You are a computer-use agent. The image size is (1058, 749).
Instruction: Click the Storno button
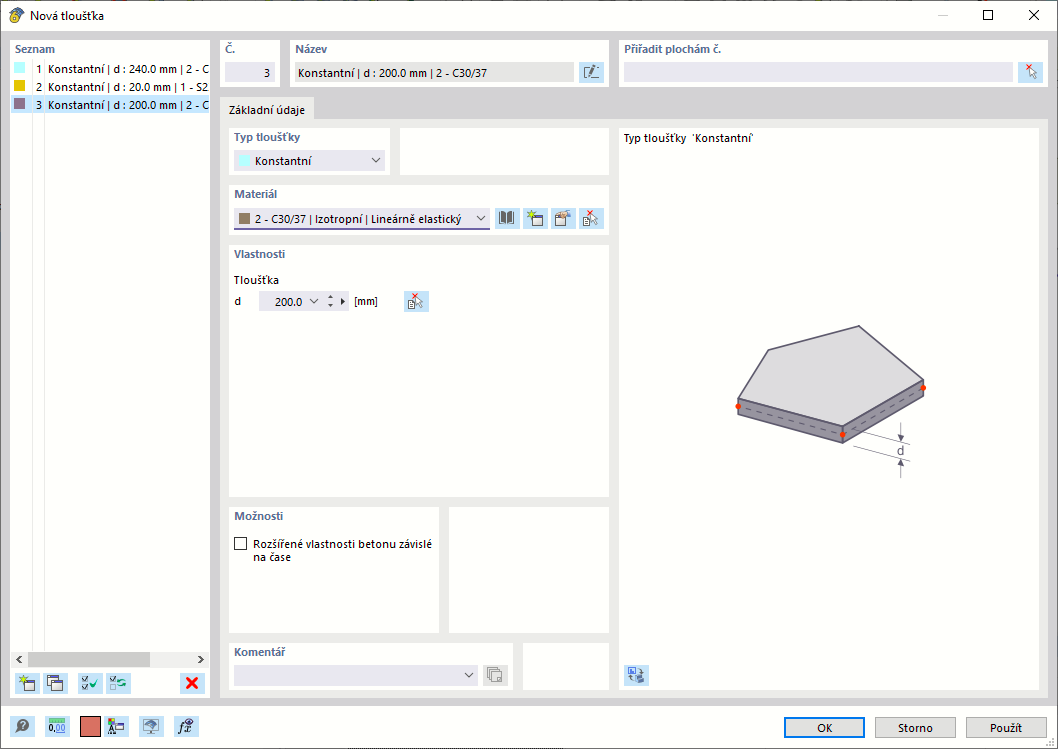[x=915, y=727]
